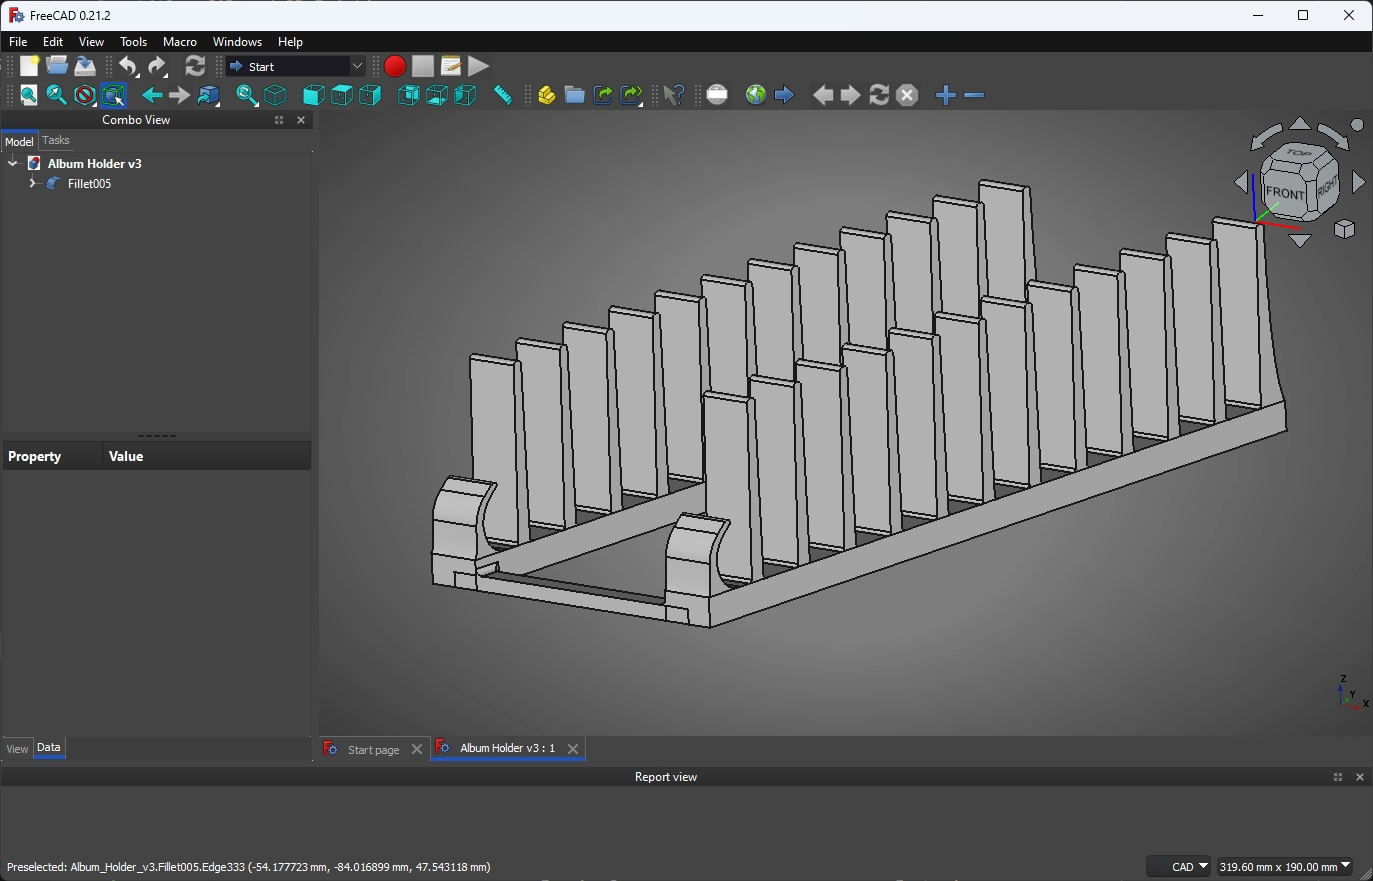
Task: Fit all content in the view
Action: coord(29,95)
